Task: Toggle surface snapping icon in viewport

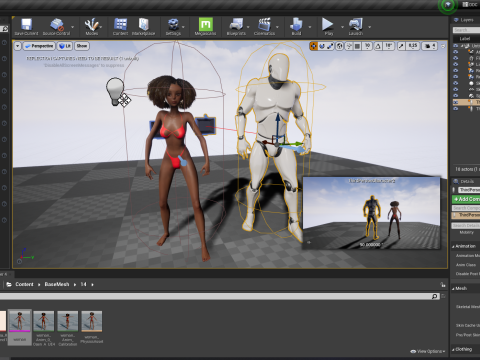Action: point(349,46)
